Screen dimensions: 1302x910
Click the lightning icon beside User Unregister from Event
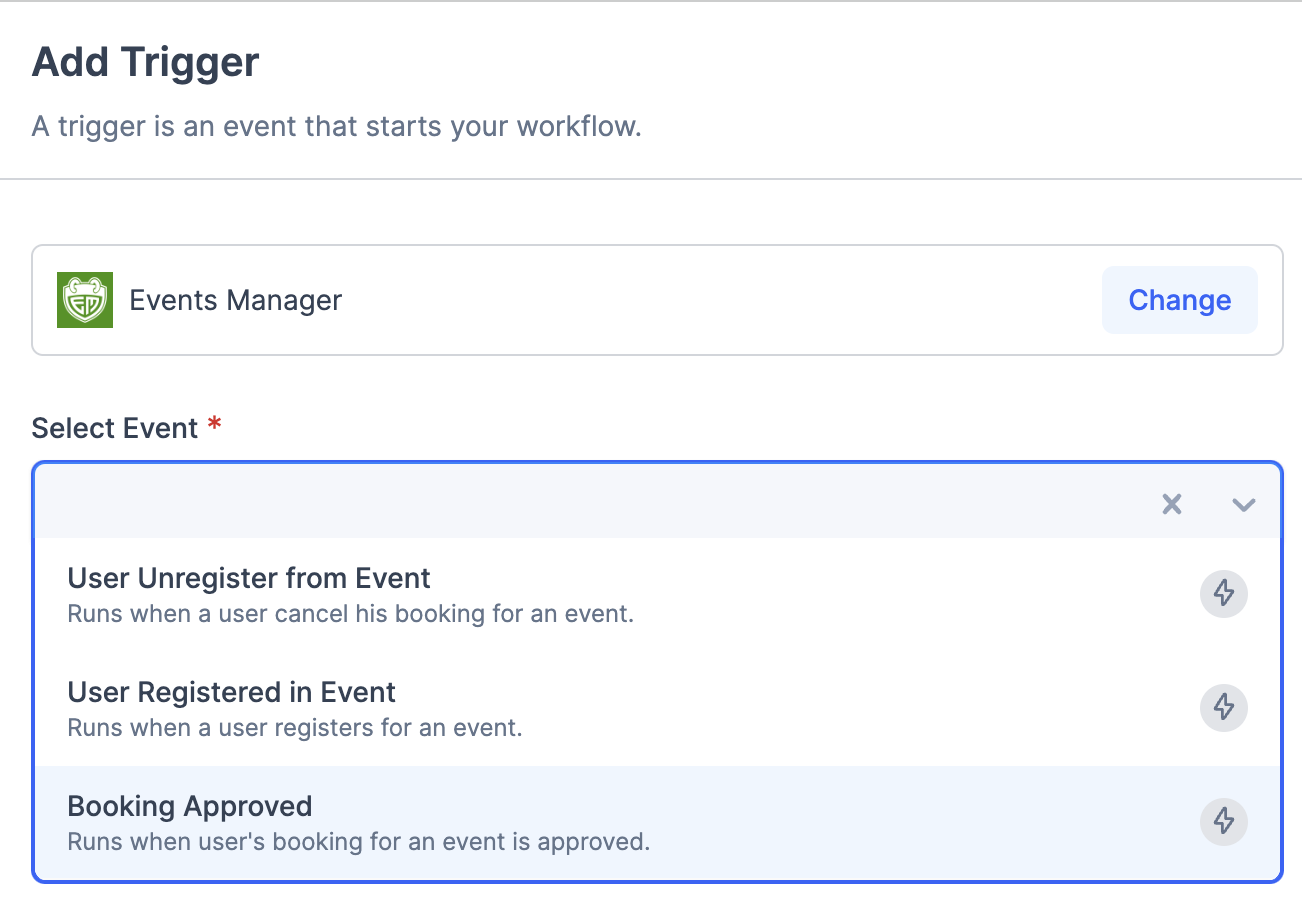click(x=1224, y=593)
